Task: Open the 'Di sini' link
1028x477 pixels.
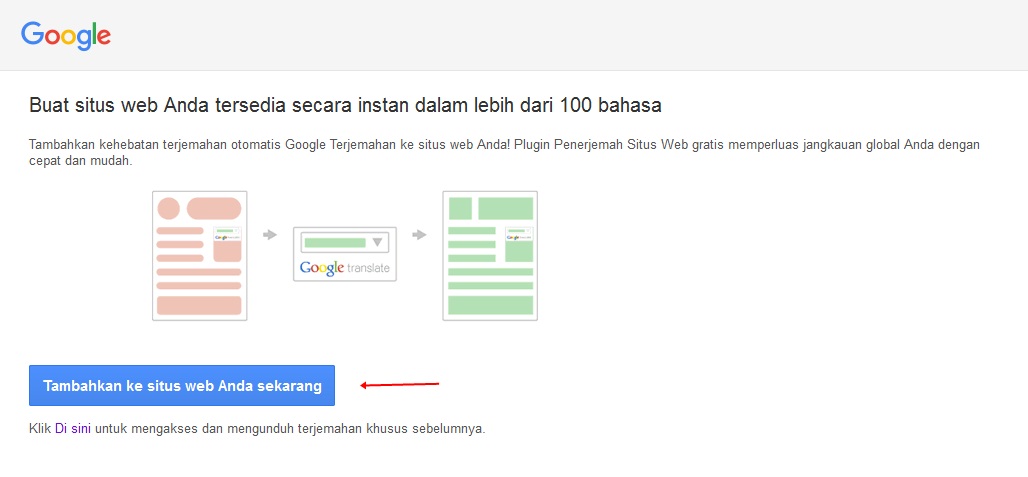Action: tap(73, 430)
